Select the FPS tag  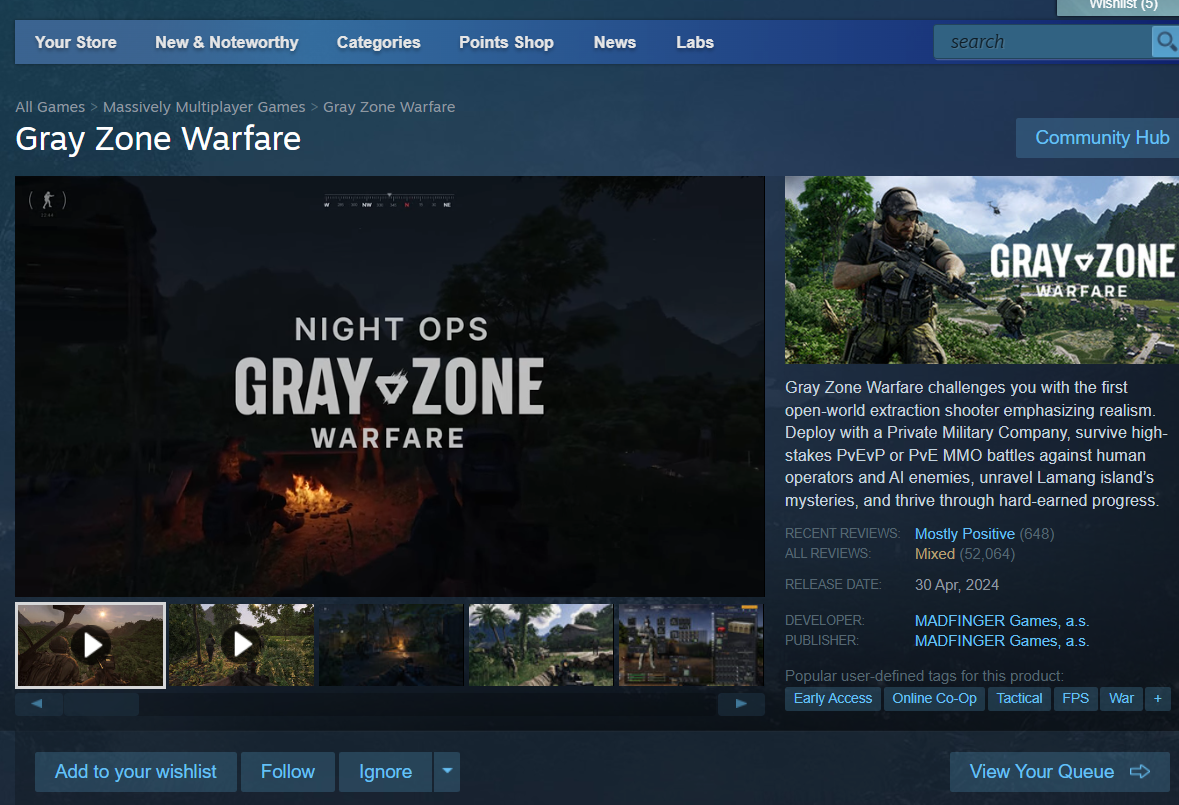point(1075,698)
